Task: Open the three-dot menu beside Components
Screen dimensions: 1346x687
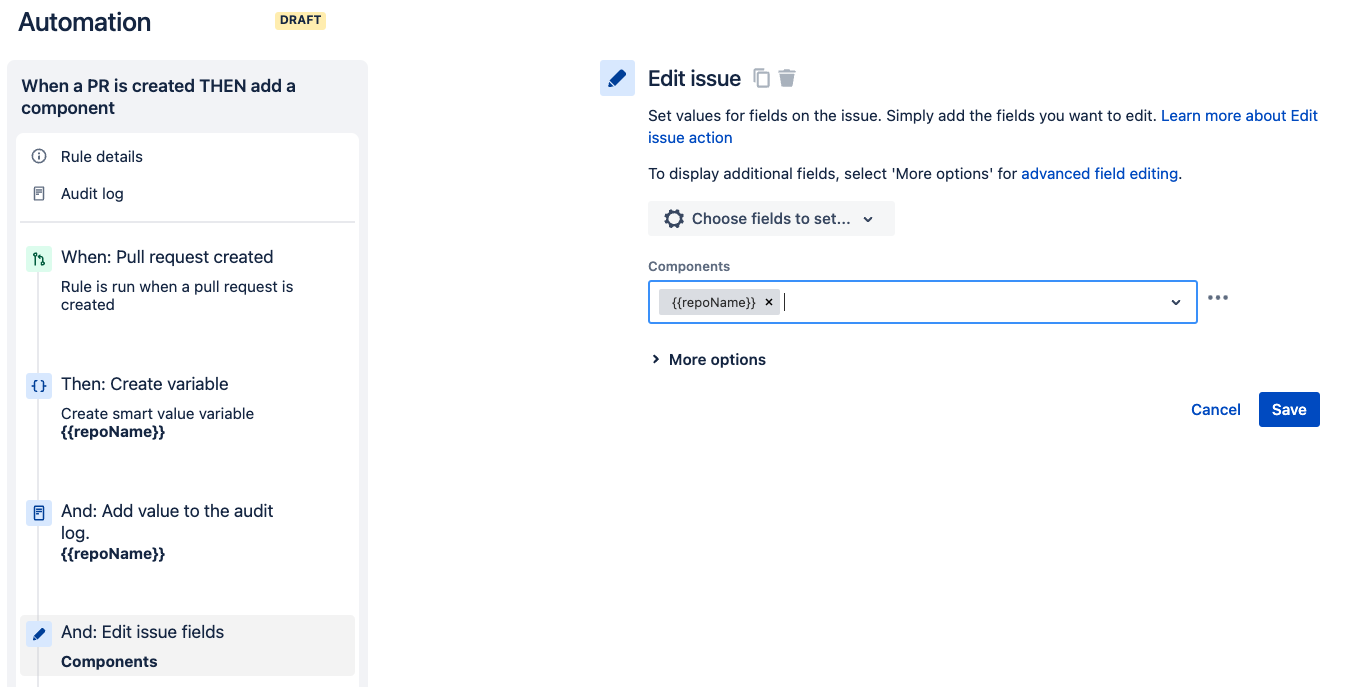Action: [1217, 298]
